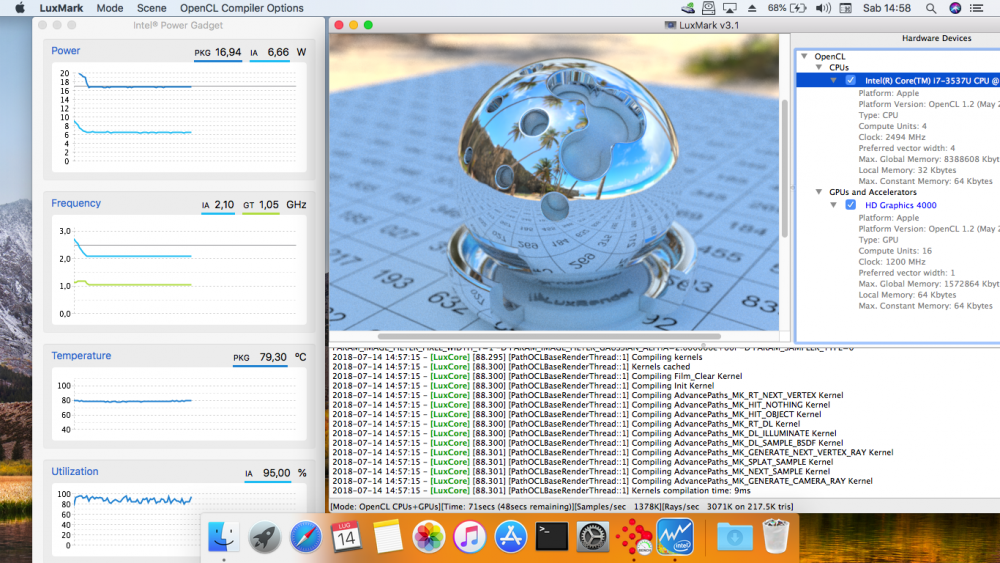Uncheck the HD Graphics 4000 device
Image resolution: width=1000 pixels, height=563 pixels.
click(851, 205)
